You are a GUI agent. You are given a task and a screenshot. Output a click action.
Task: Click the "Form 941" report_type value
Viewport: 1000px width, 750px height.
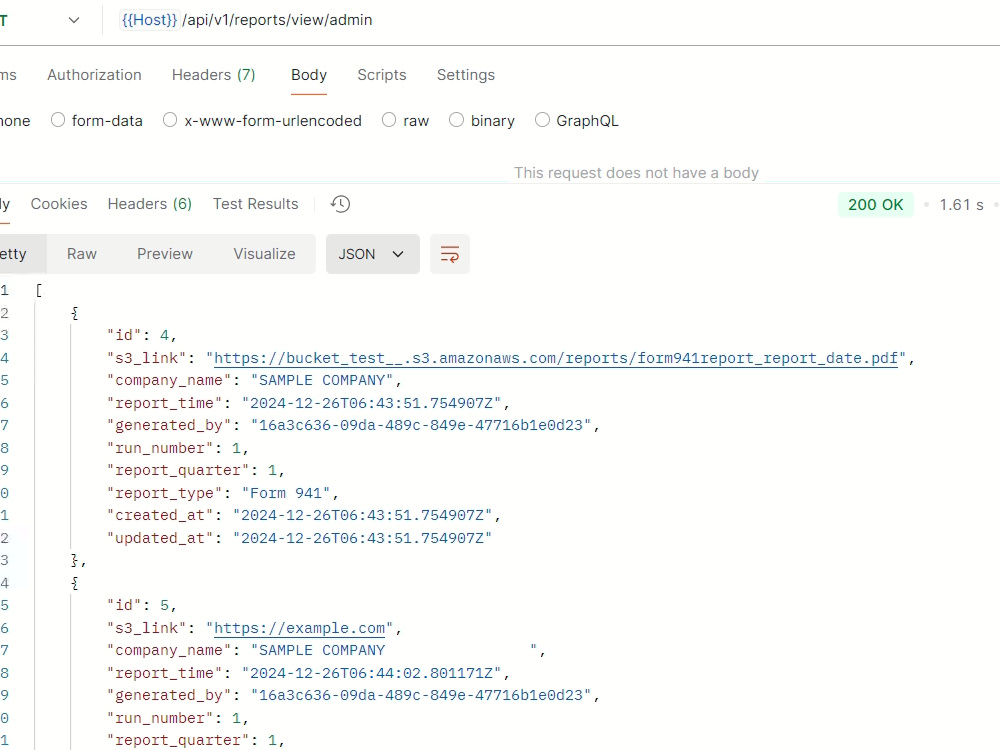pos(286,493)
